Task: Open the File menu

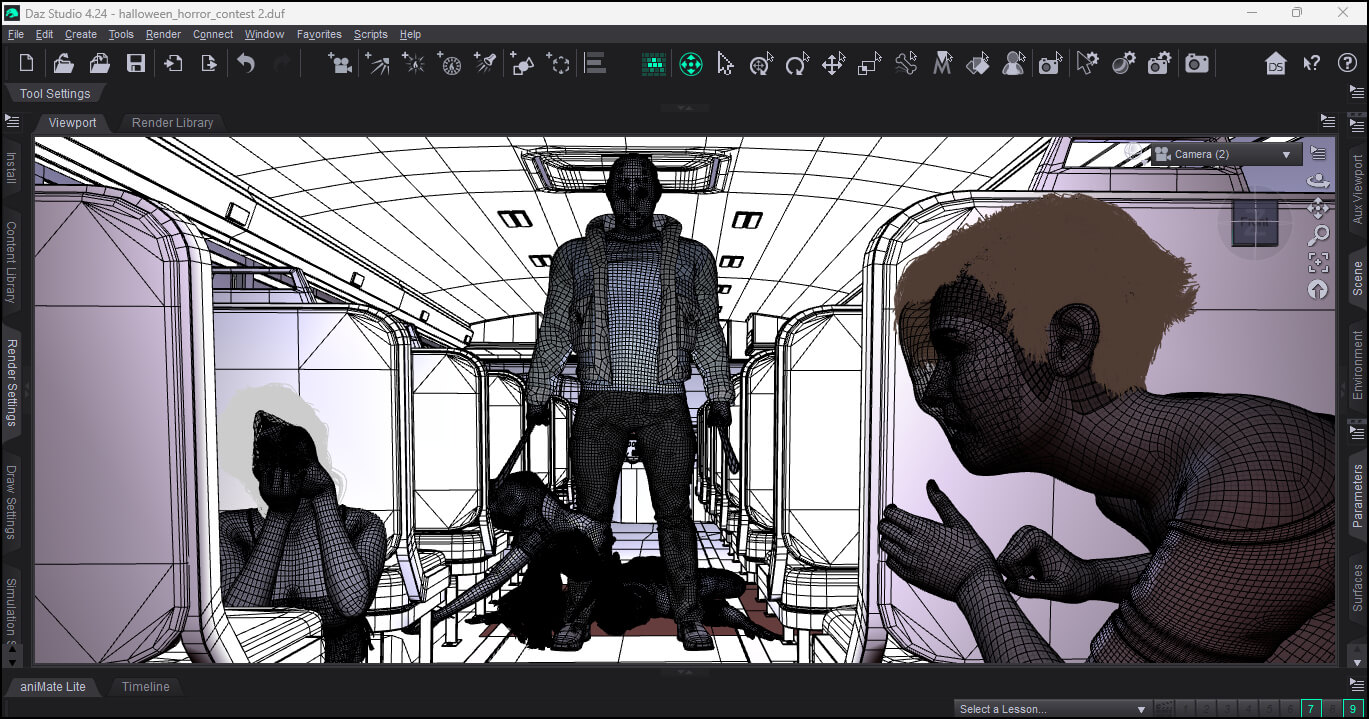Action: click(16, 34)
